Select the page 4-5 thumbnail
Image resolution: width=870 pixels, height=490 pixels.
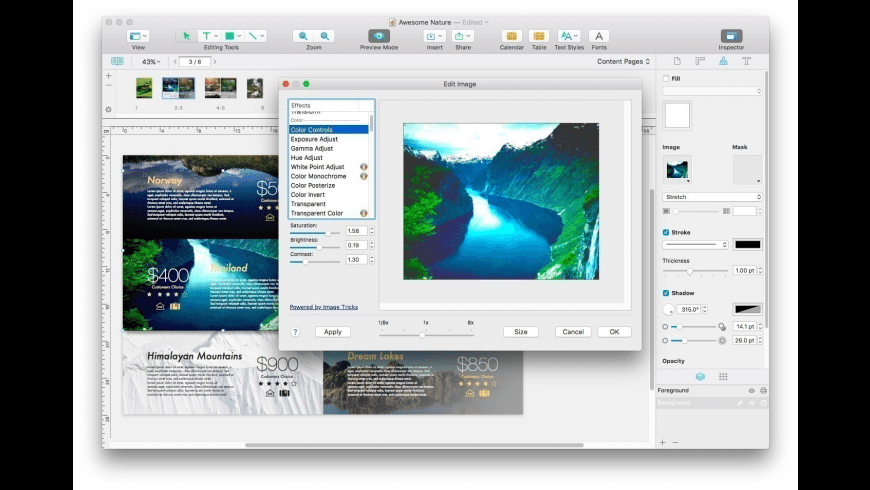[x=220, y=88]
